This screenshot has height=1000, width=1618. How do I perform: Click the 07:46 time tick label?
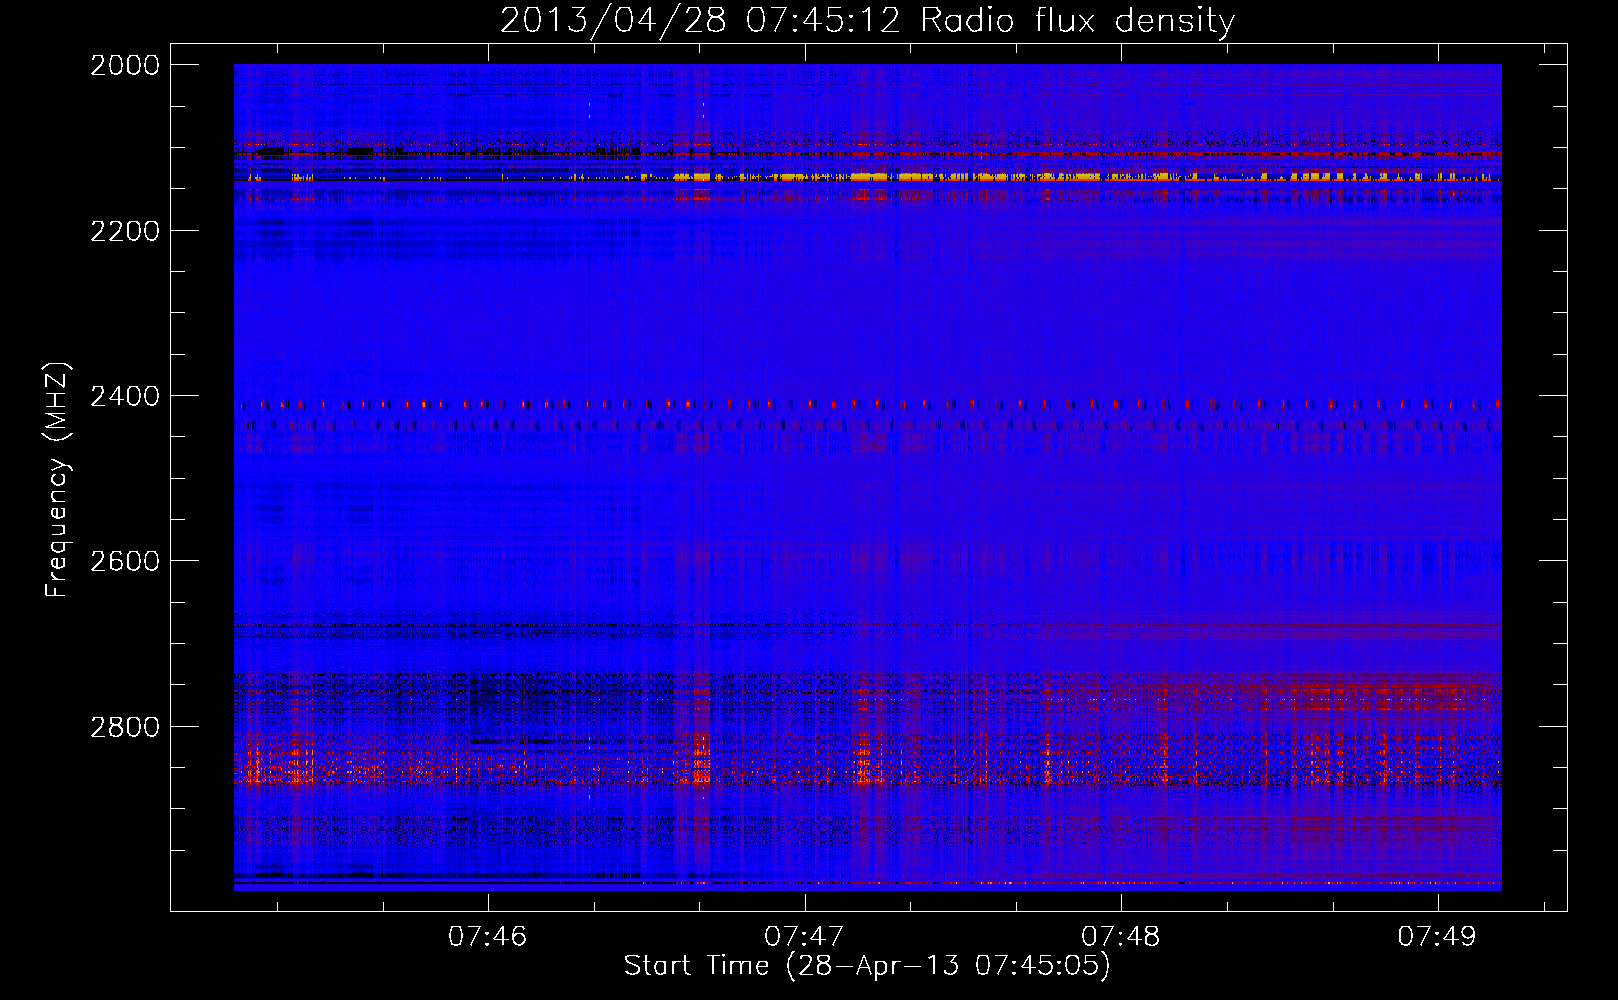tap(487, 937)
